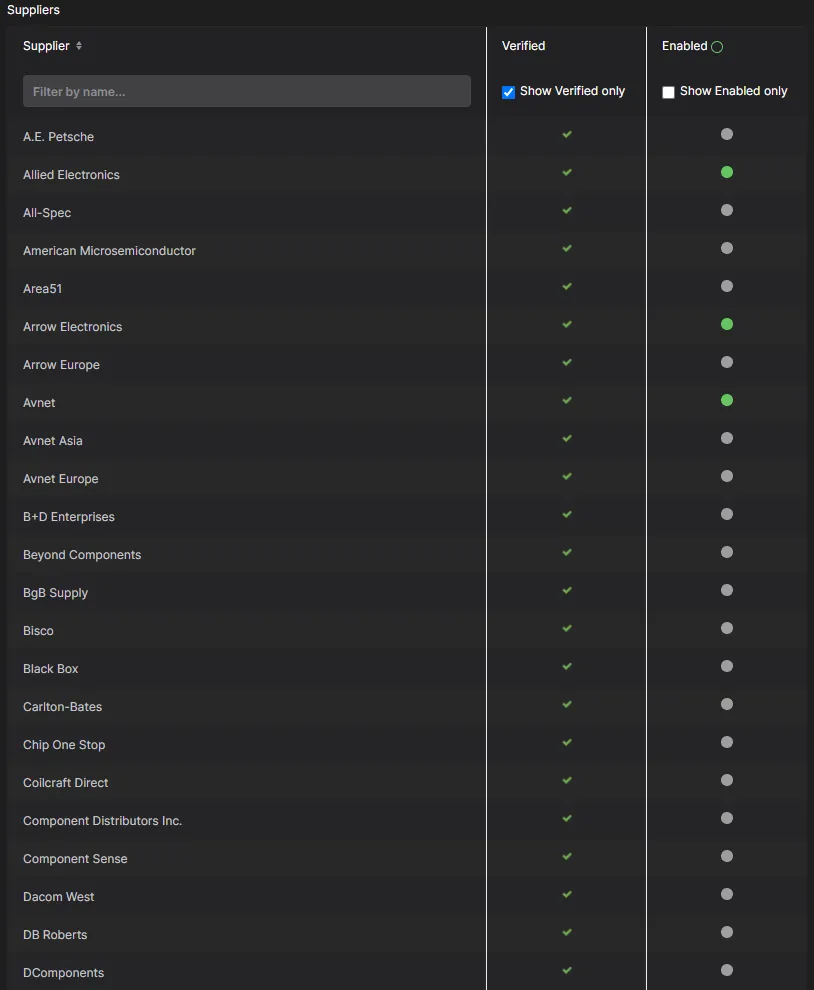The height and width of the screenshot is (990, 814).
Task: Focus the Filter by name input field
Action: click(247, 92)
